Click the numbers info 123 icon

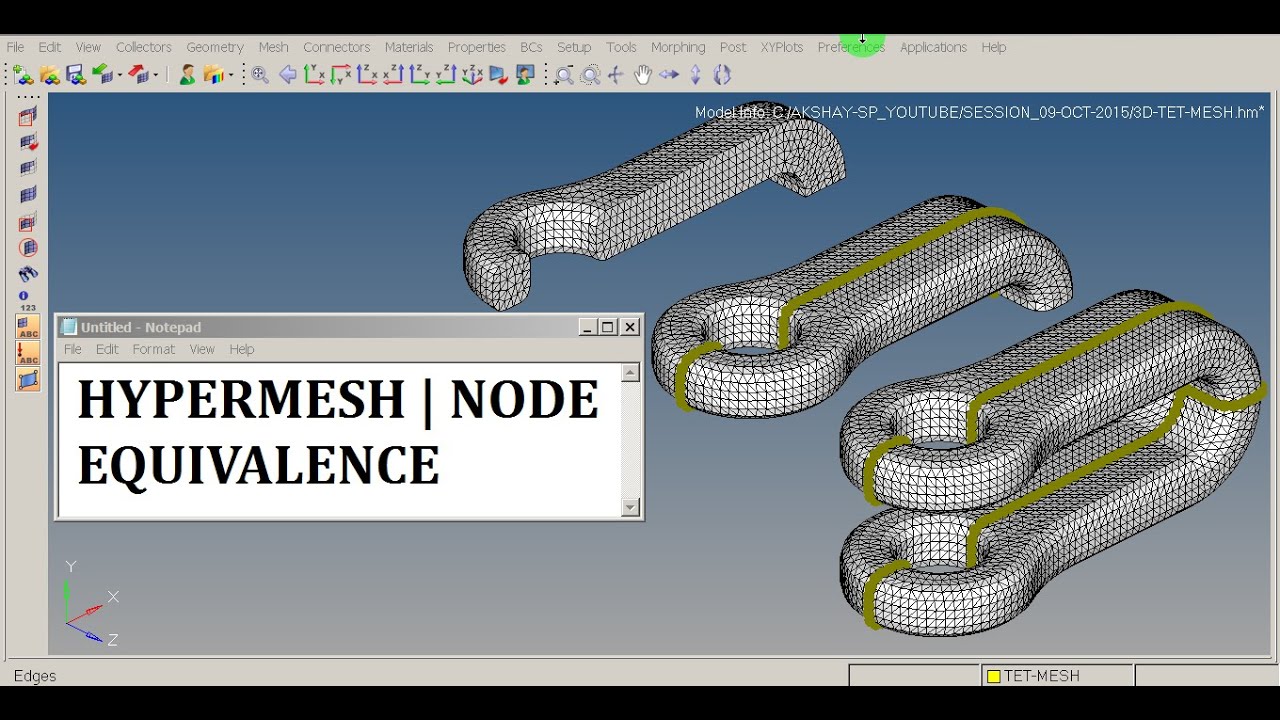click(27, 301)
